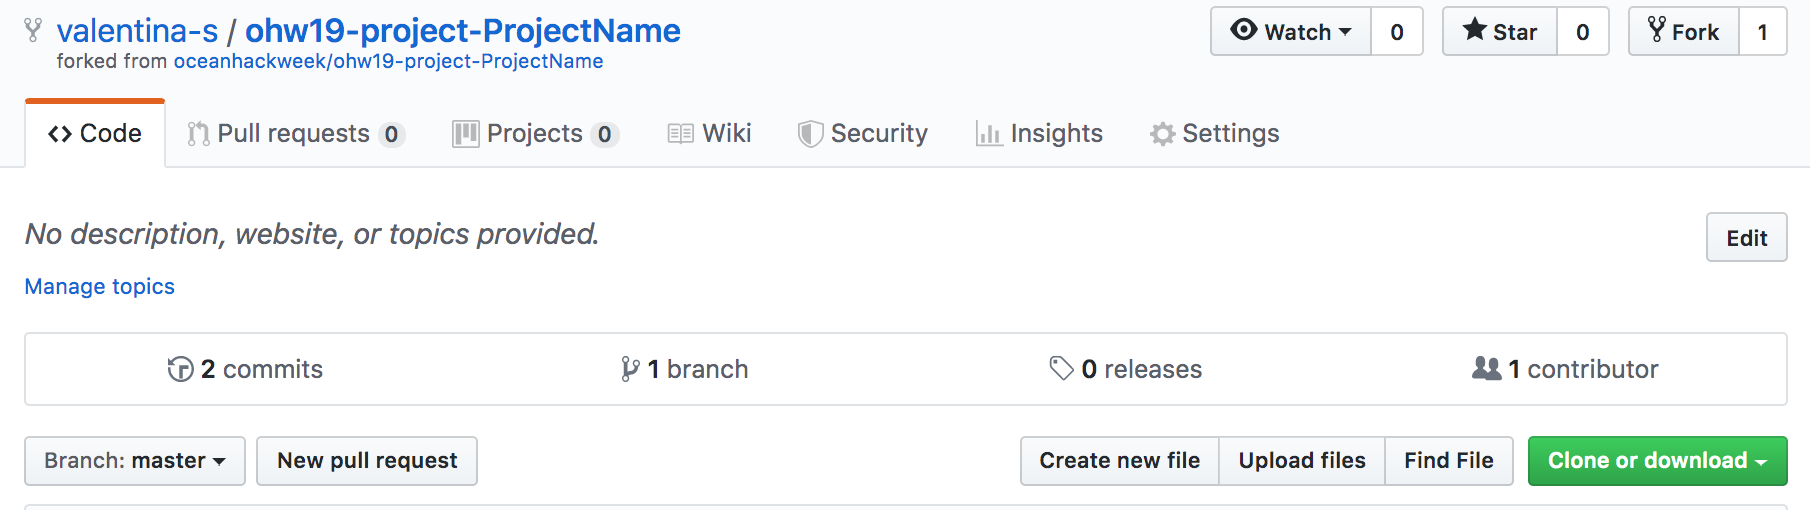This screenshot has width=1810, height=510.
Task: Switch to the Pull requests tab
Action: click(x=293, y=134)
